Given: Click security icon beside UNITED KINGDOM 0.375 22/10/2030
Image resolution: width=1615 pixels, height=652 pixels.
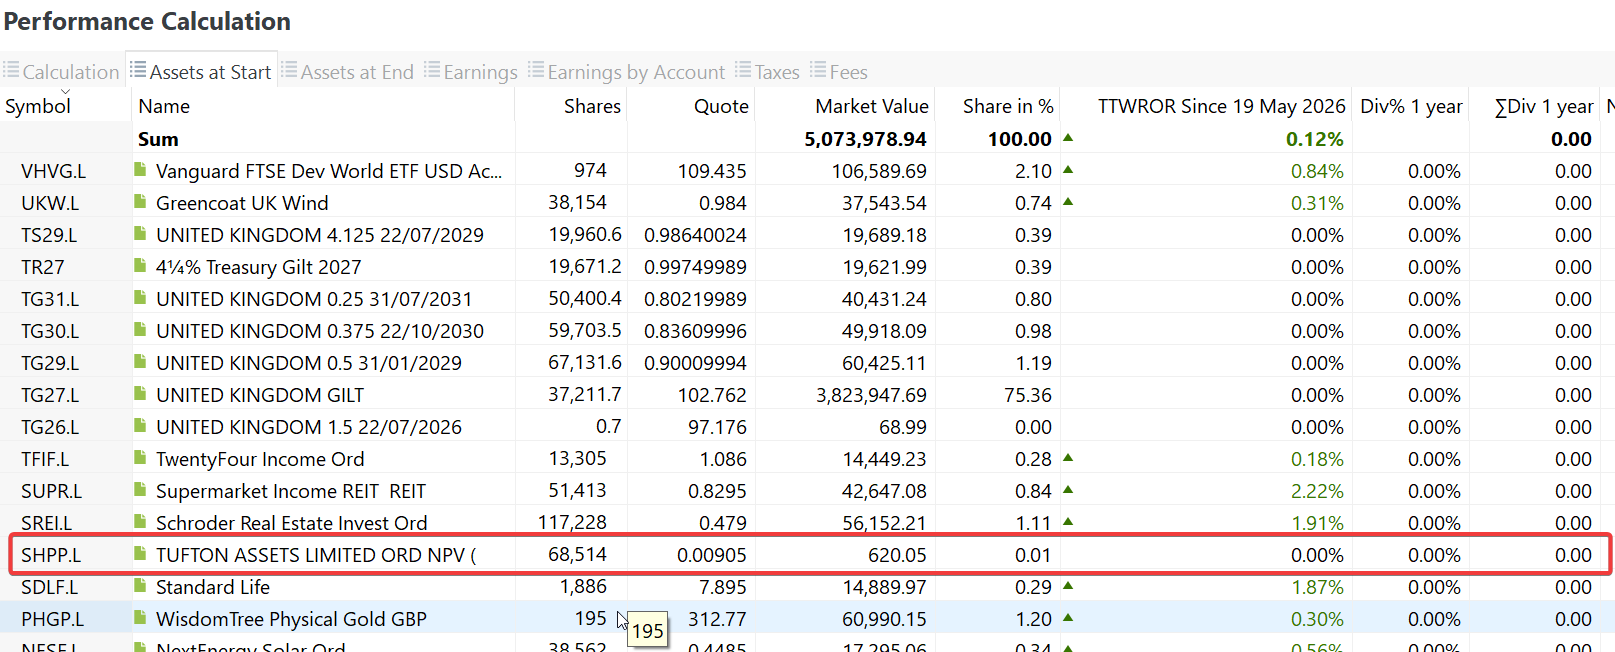Looking at the screenshot, I should tap(141, 330).
